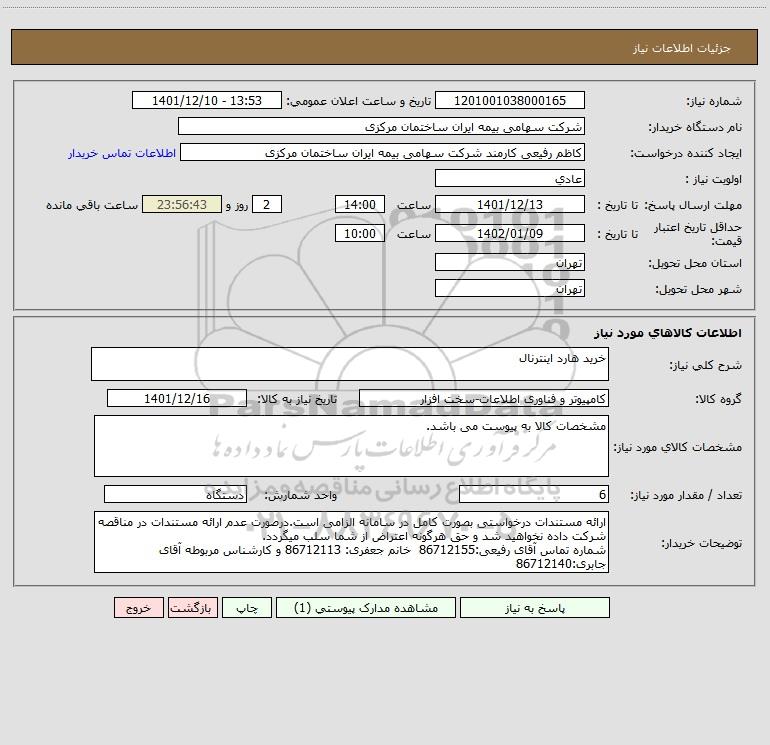Click deadline time field 14:00
The width and height of the screenshot is (770, 745).
pyautogui.click(x=359, y=204)
